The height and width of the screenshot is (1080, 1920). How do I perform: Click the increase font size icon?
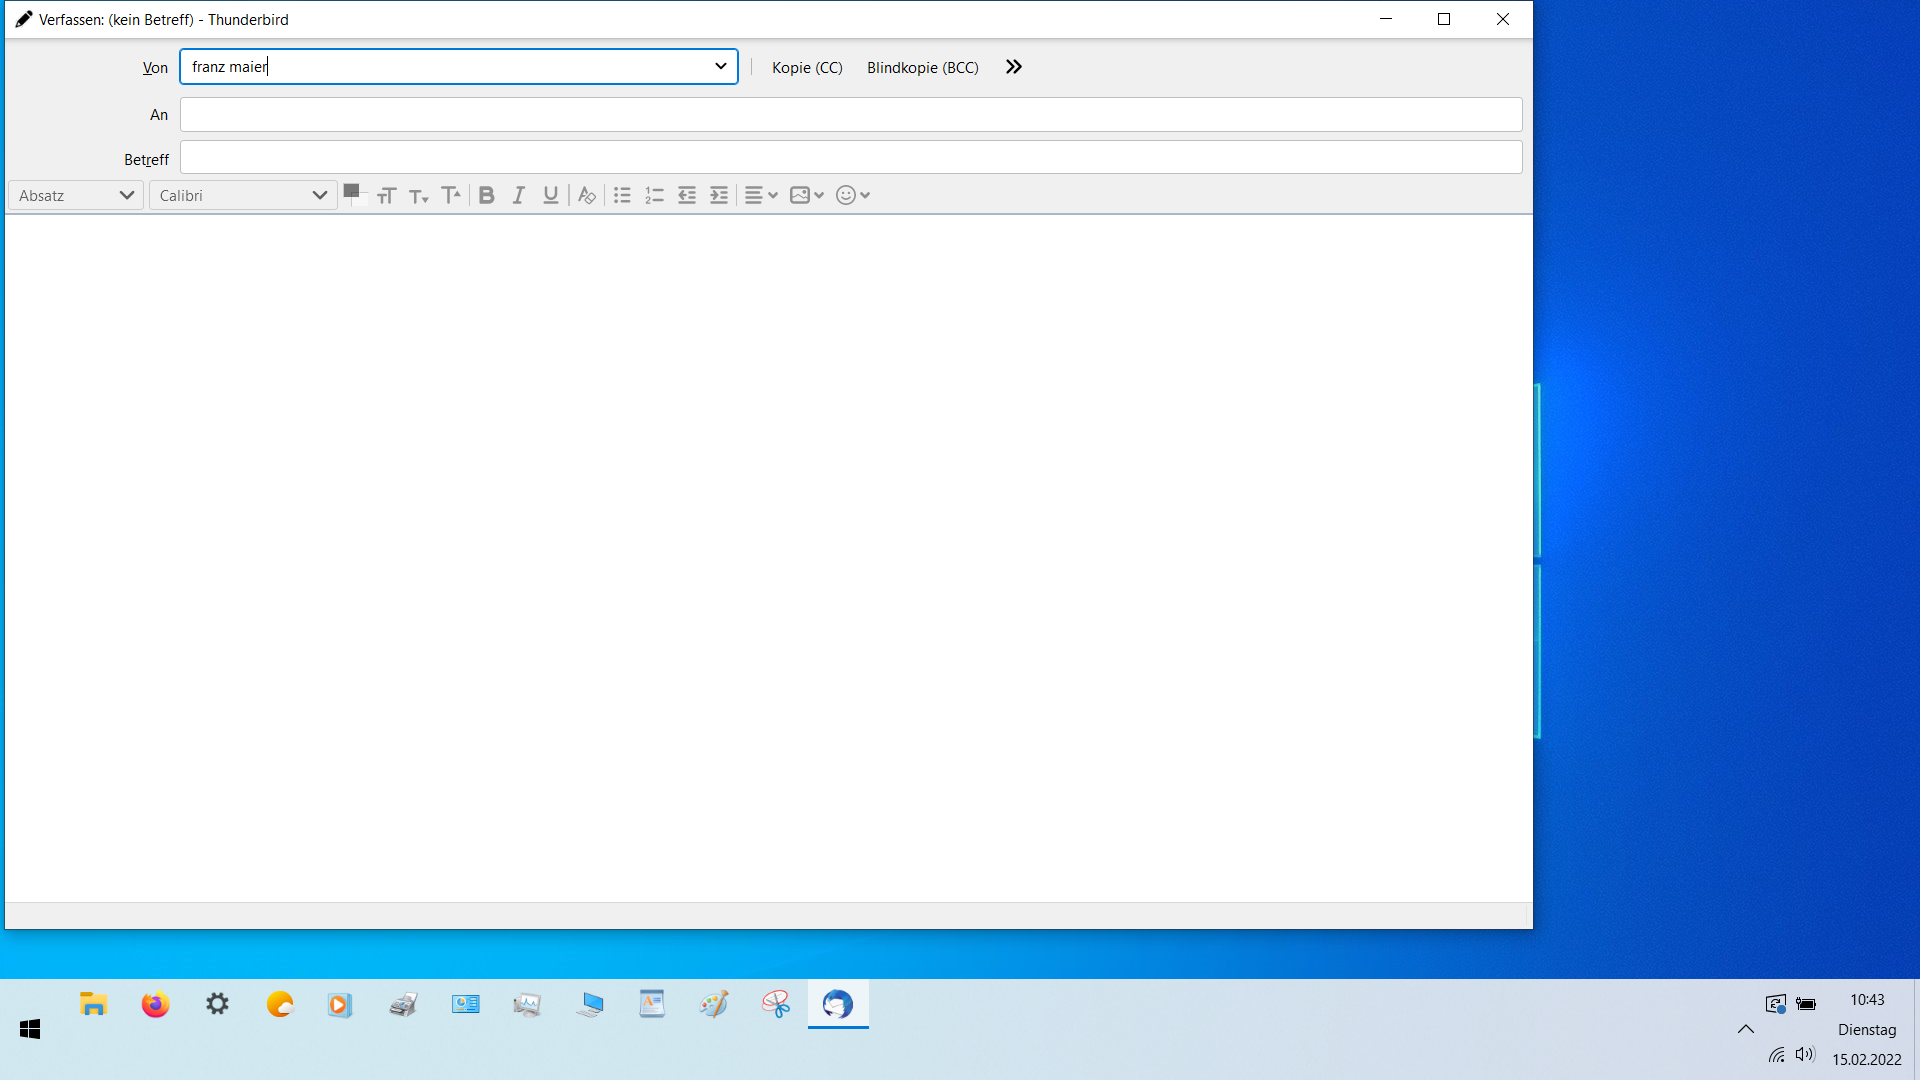click(451, 196)
